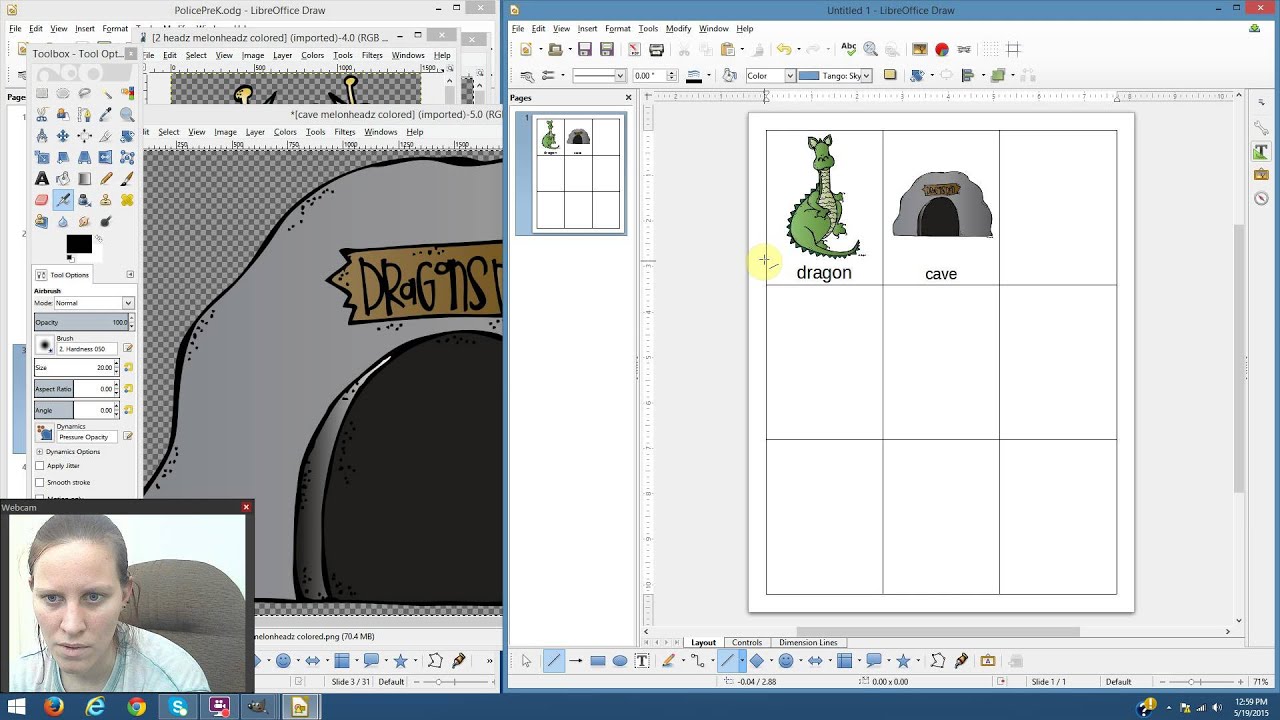
Task: Click the Print icon in Draw toolbar
Action: 656,49
